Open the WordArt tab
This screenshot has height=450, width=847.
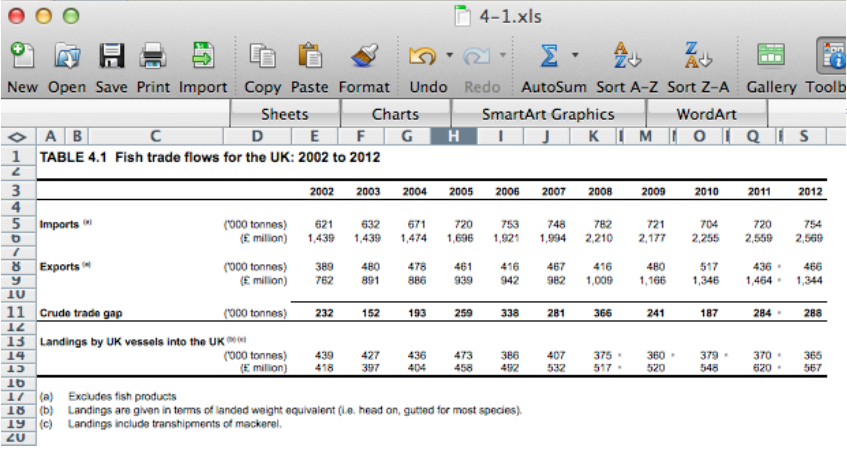click(x=707, y=114)
